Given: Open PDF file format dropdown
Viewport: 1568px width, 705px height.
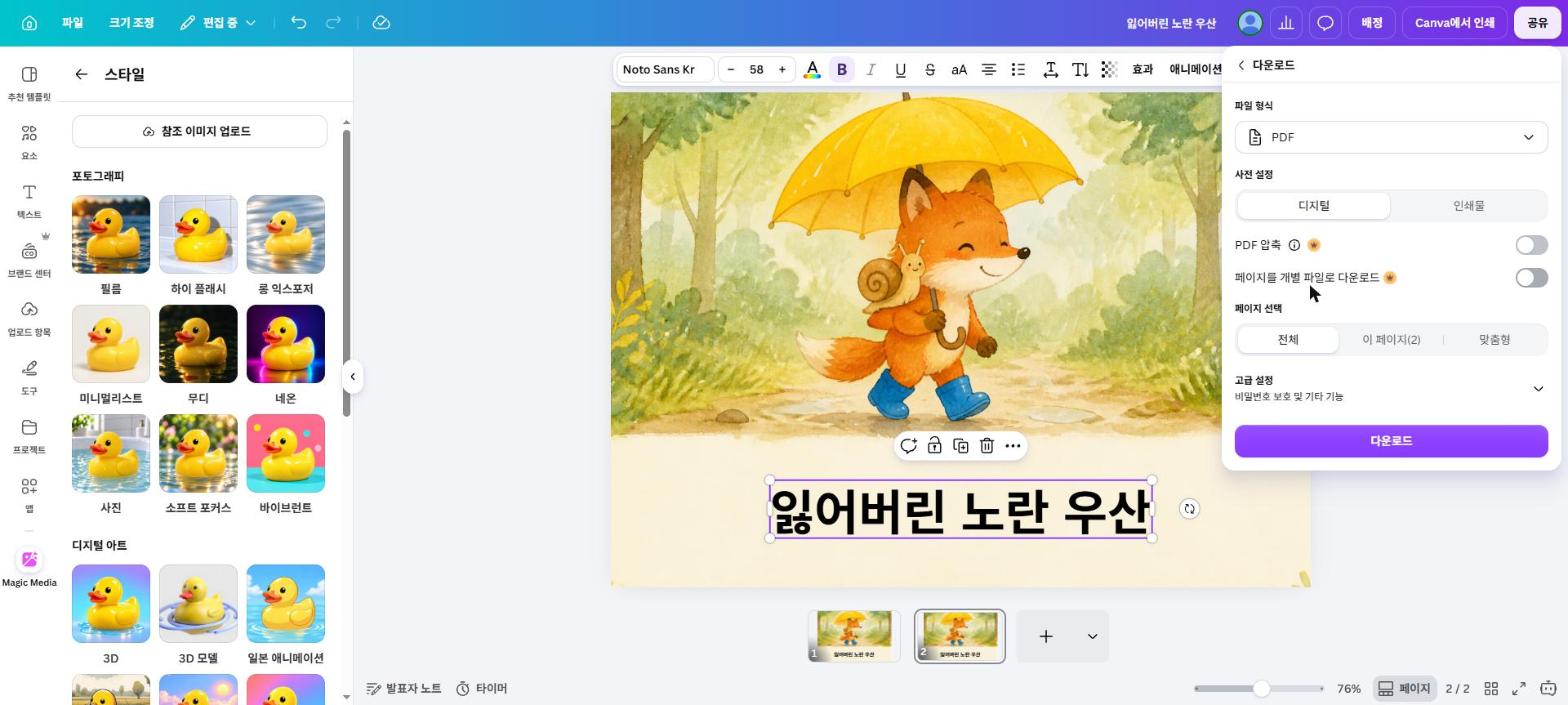Looking at the screenshot, I should click(x=1391, y=137).
